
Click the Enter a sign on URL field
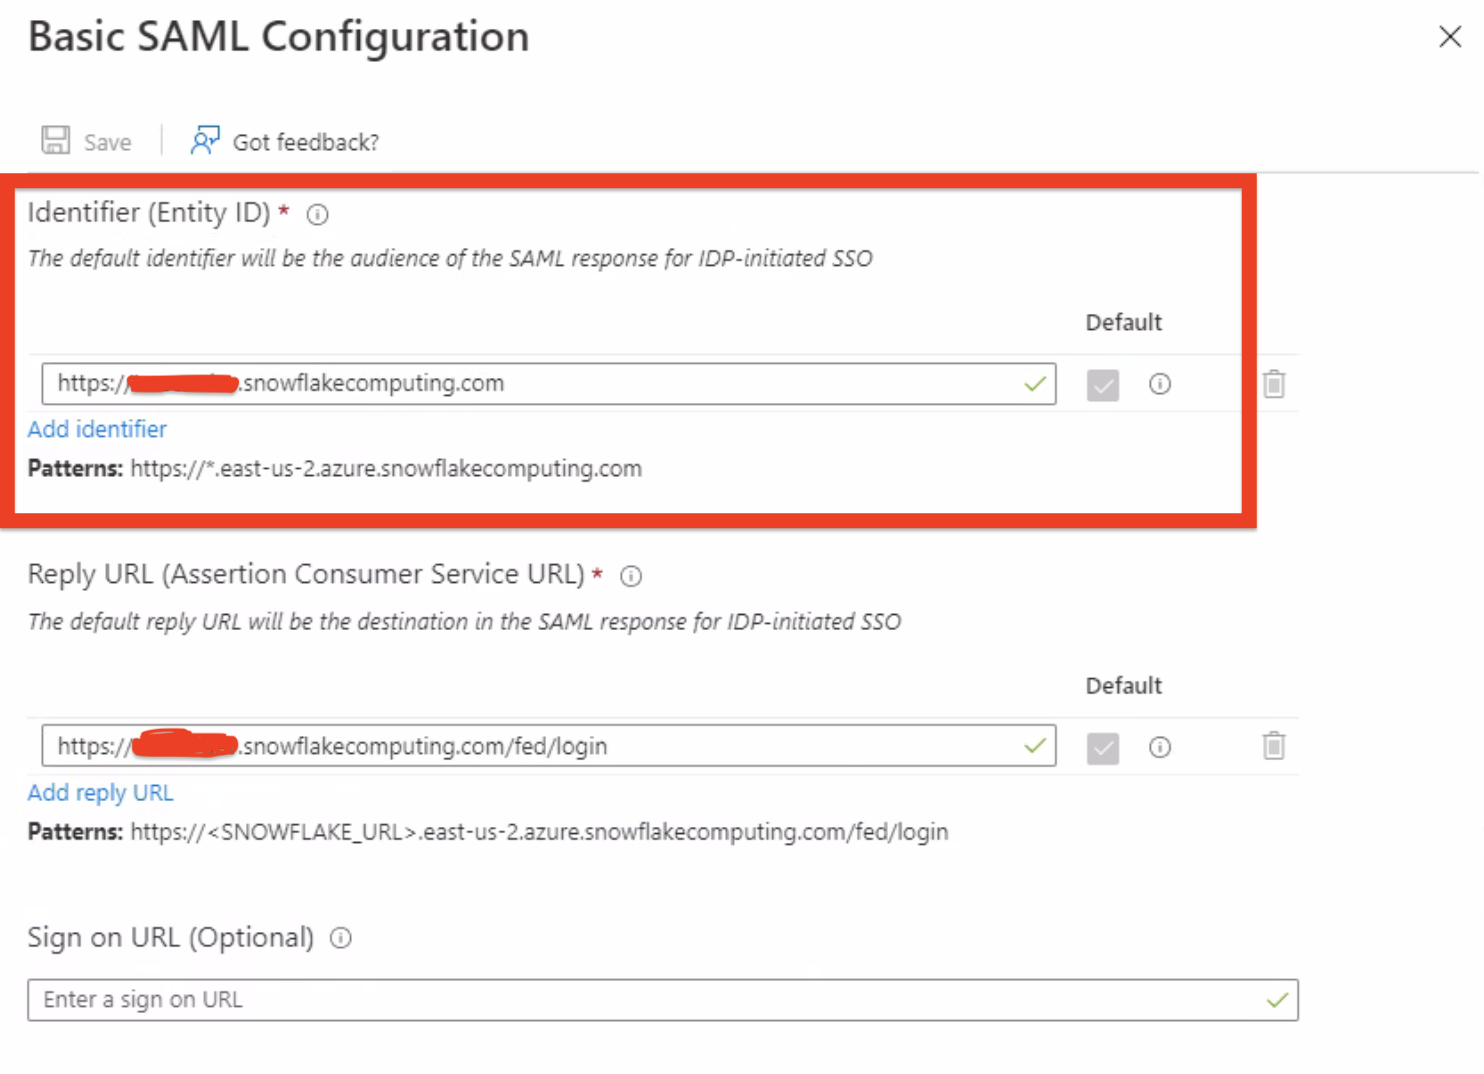click(x=663, y=1000)
